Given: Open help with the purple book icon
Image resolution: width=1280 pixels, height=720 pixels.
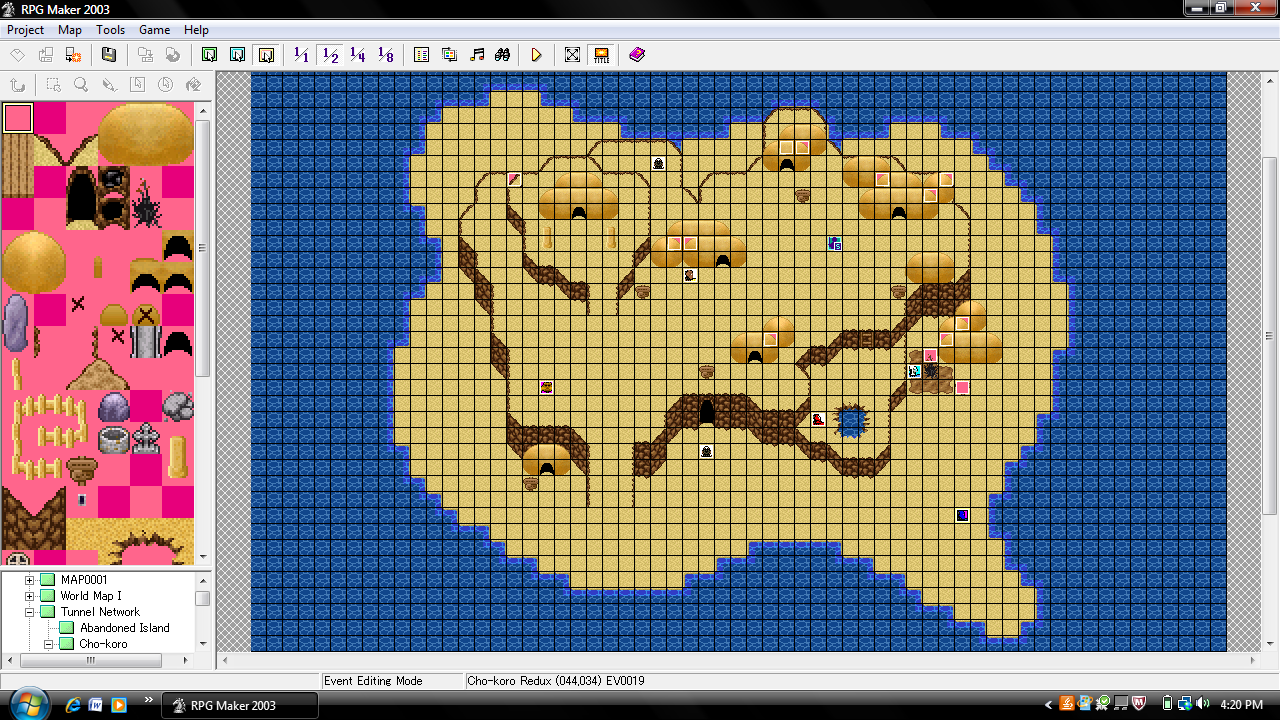Looking at the screenshot, I should (637, 55).
